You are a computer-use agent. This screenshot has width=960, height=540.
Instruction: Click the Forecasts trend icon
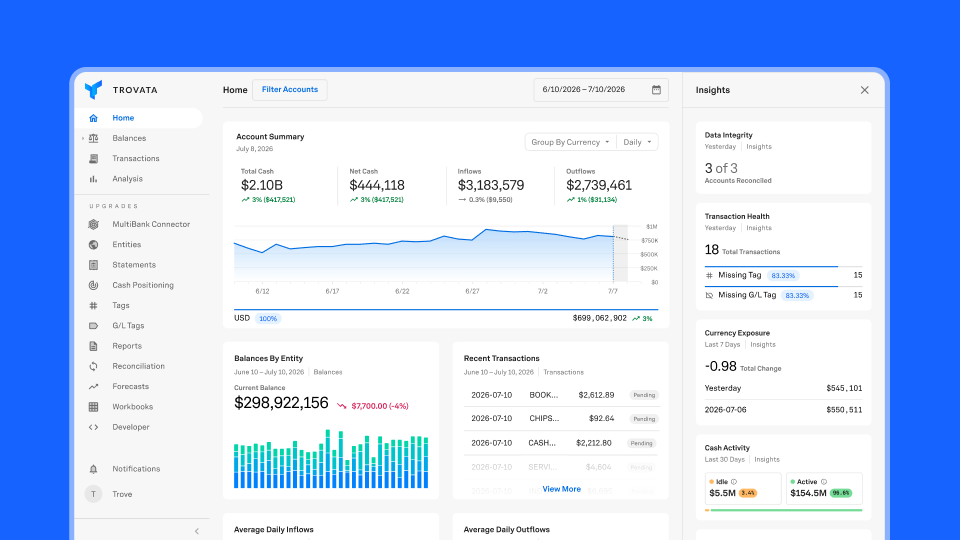pos(93,386)
